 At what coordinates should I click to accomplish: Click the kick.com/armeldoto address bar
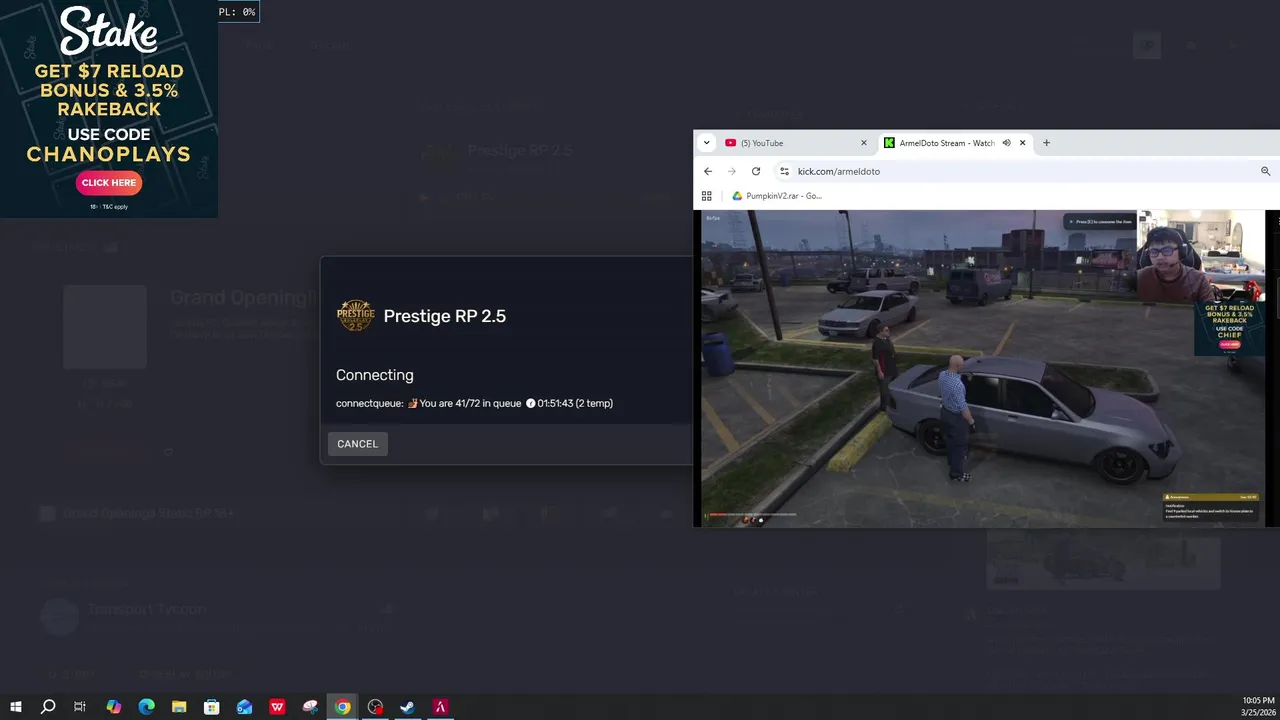1025,171
